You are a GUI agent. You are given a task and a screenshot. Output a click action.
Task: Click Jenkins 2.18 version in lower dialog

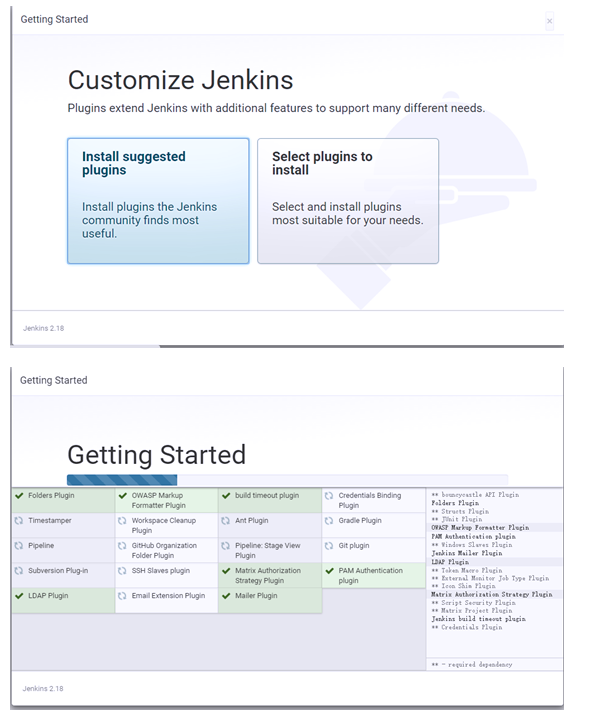(x=43, y=689)
